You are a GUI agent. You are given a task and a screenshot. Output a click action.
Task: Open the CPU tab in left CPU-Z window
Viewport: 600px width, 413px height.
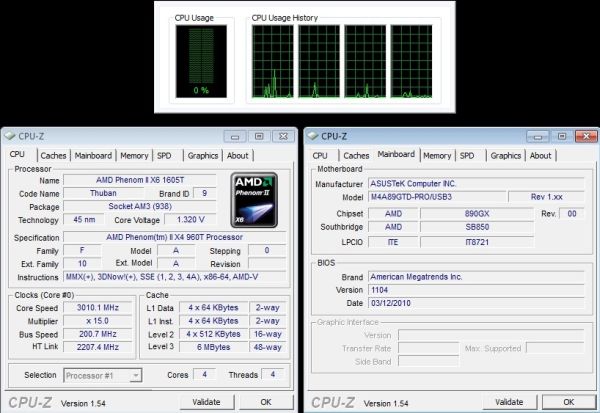[x=17, y=154]
